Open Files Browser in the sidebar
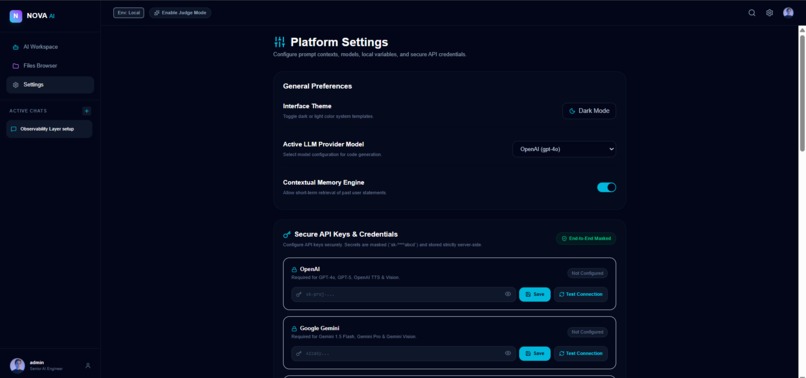The width and height of the screenshot is (806, 378). coord(50,66)
